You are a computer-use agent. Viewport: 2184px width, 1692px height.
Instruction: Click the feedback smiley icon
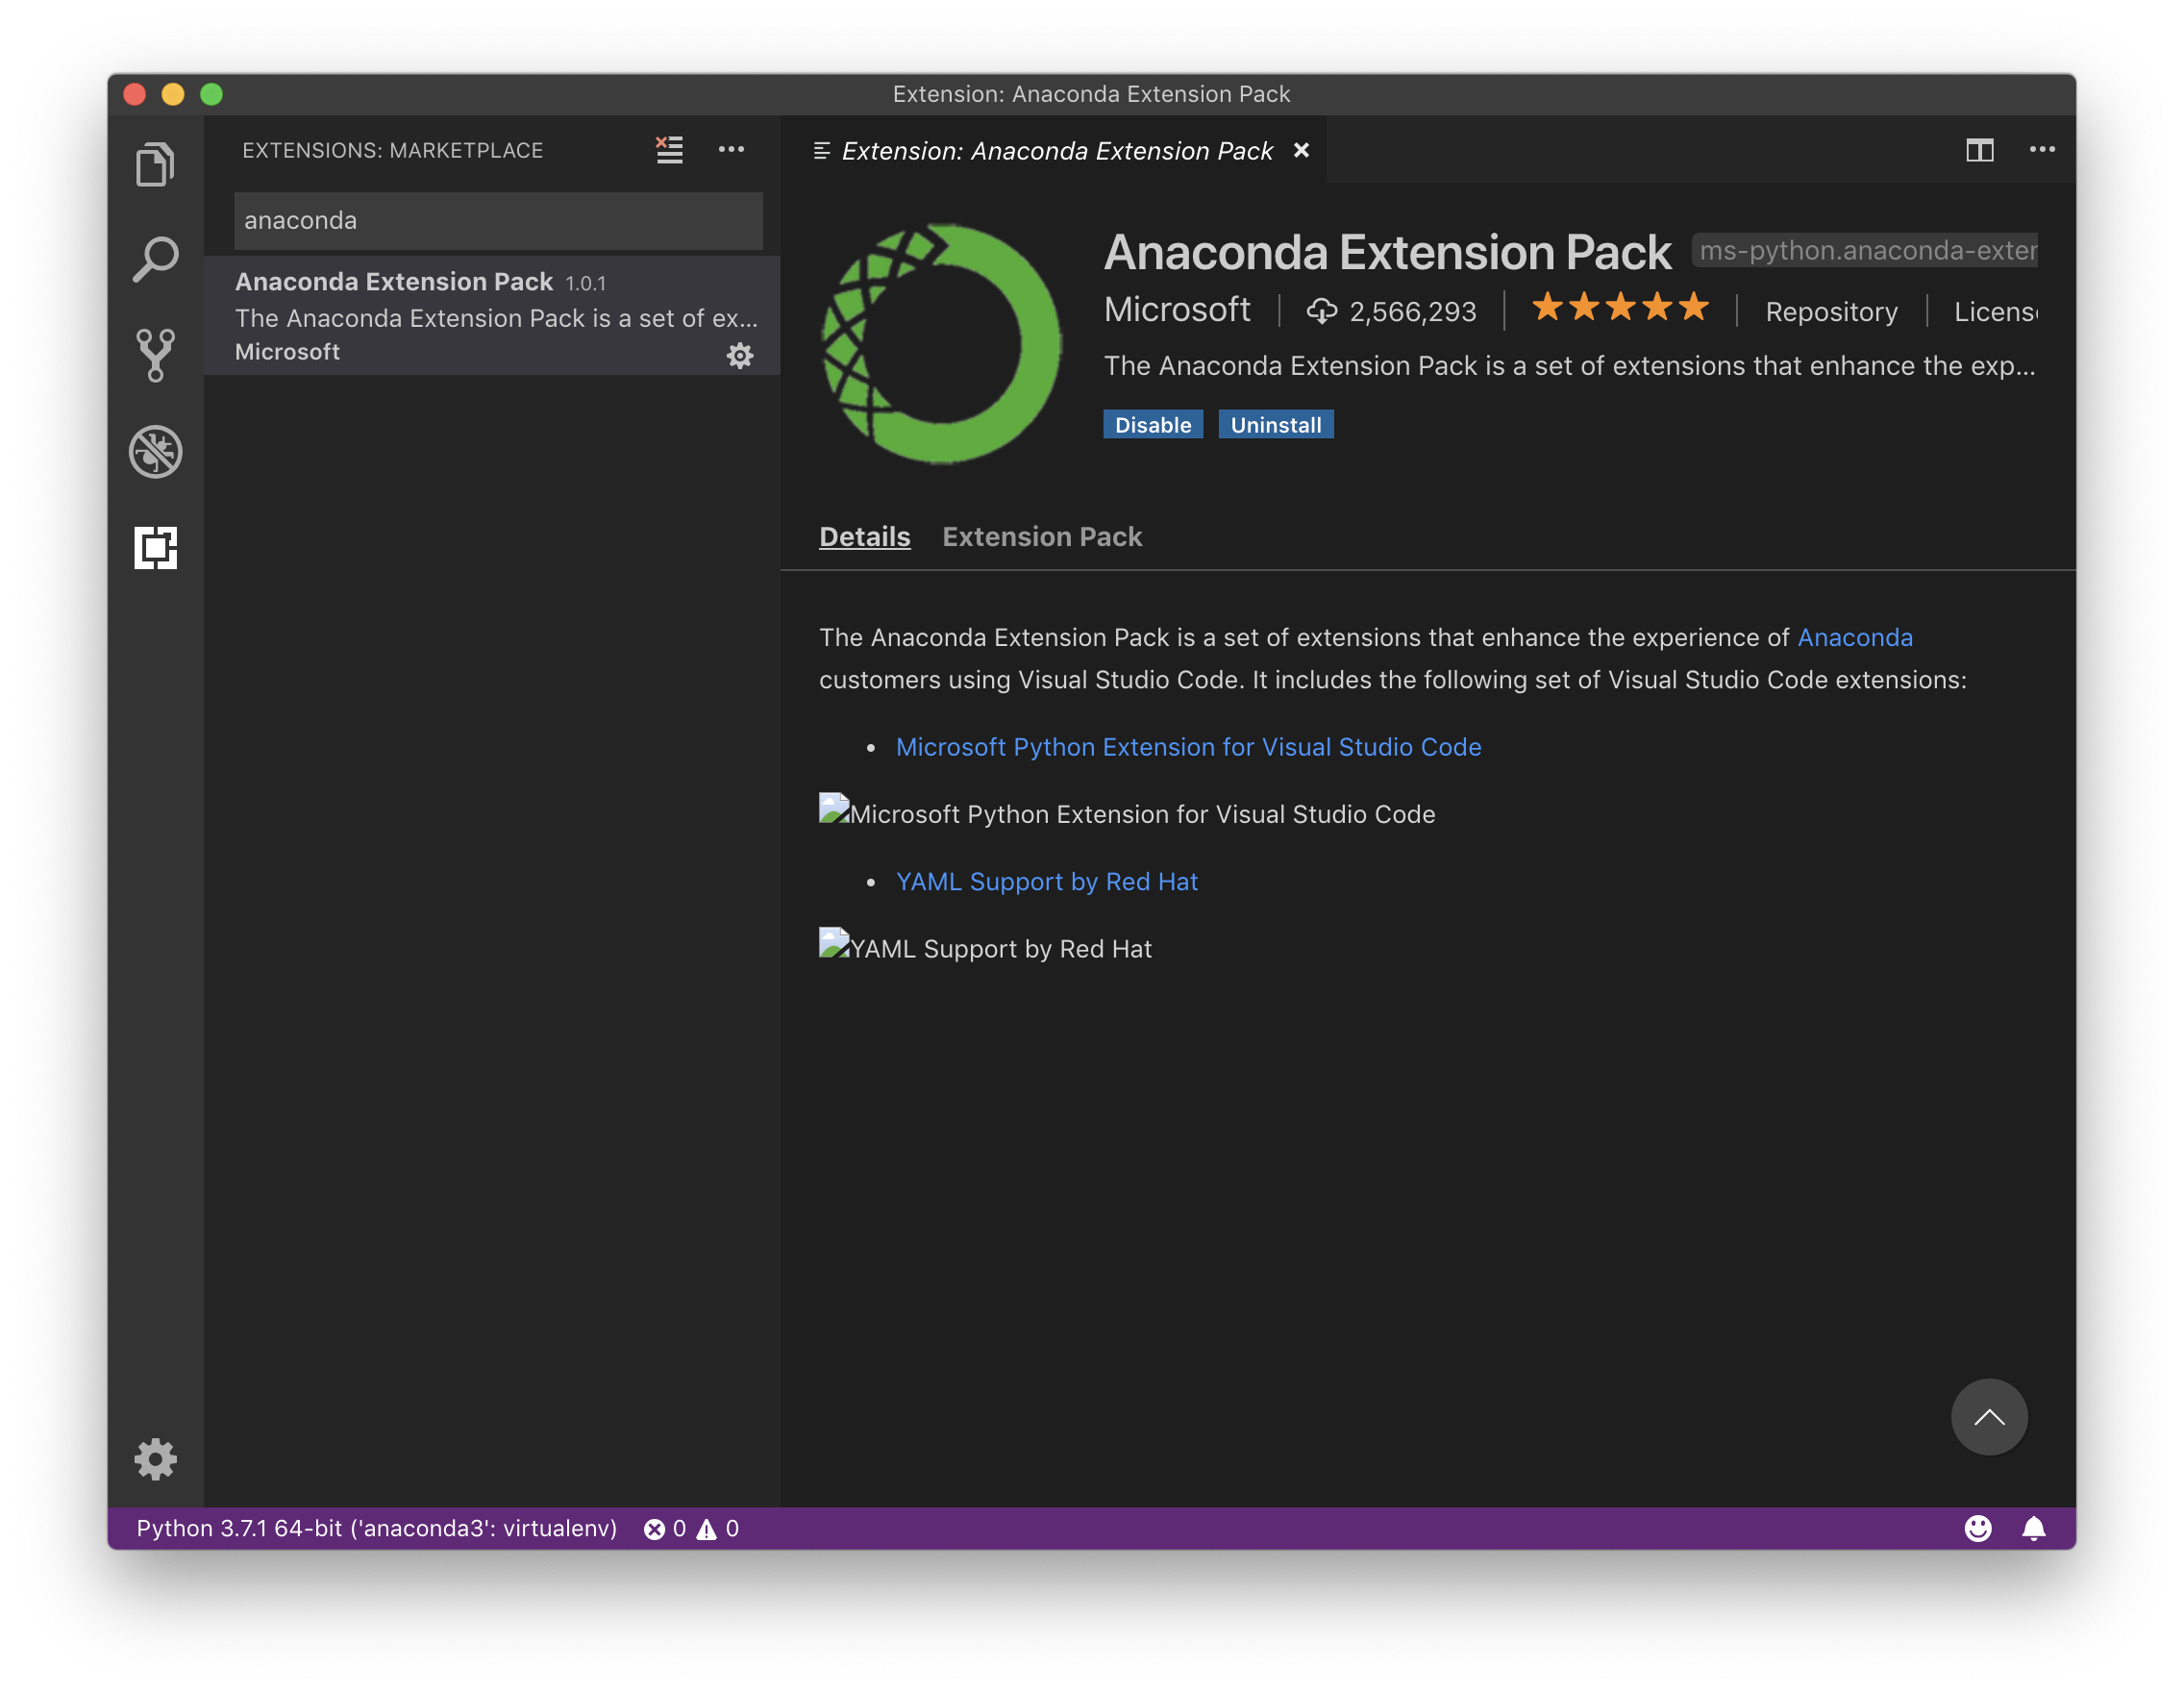1977,1528
